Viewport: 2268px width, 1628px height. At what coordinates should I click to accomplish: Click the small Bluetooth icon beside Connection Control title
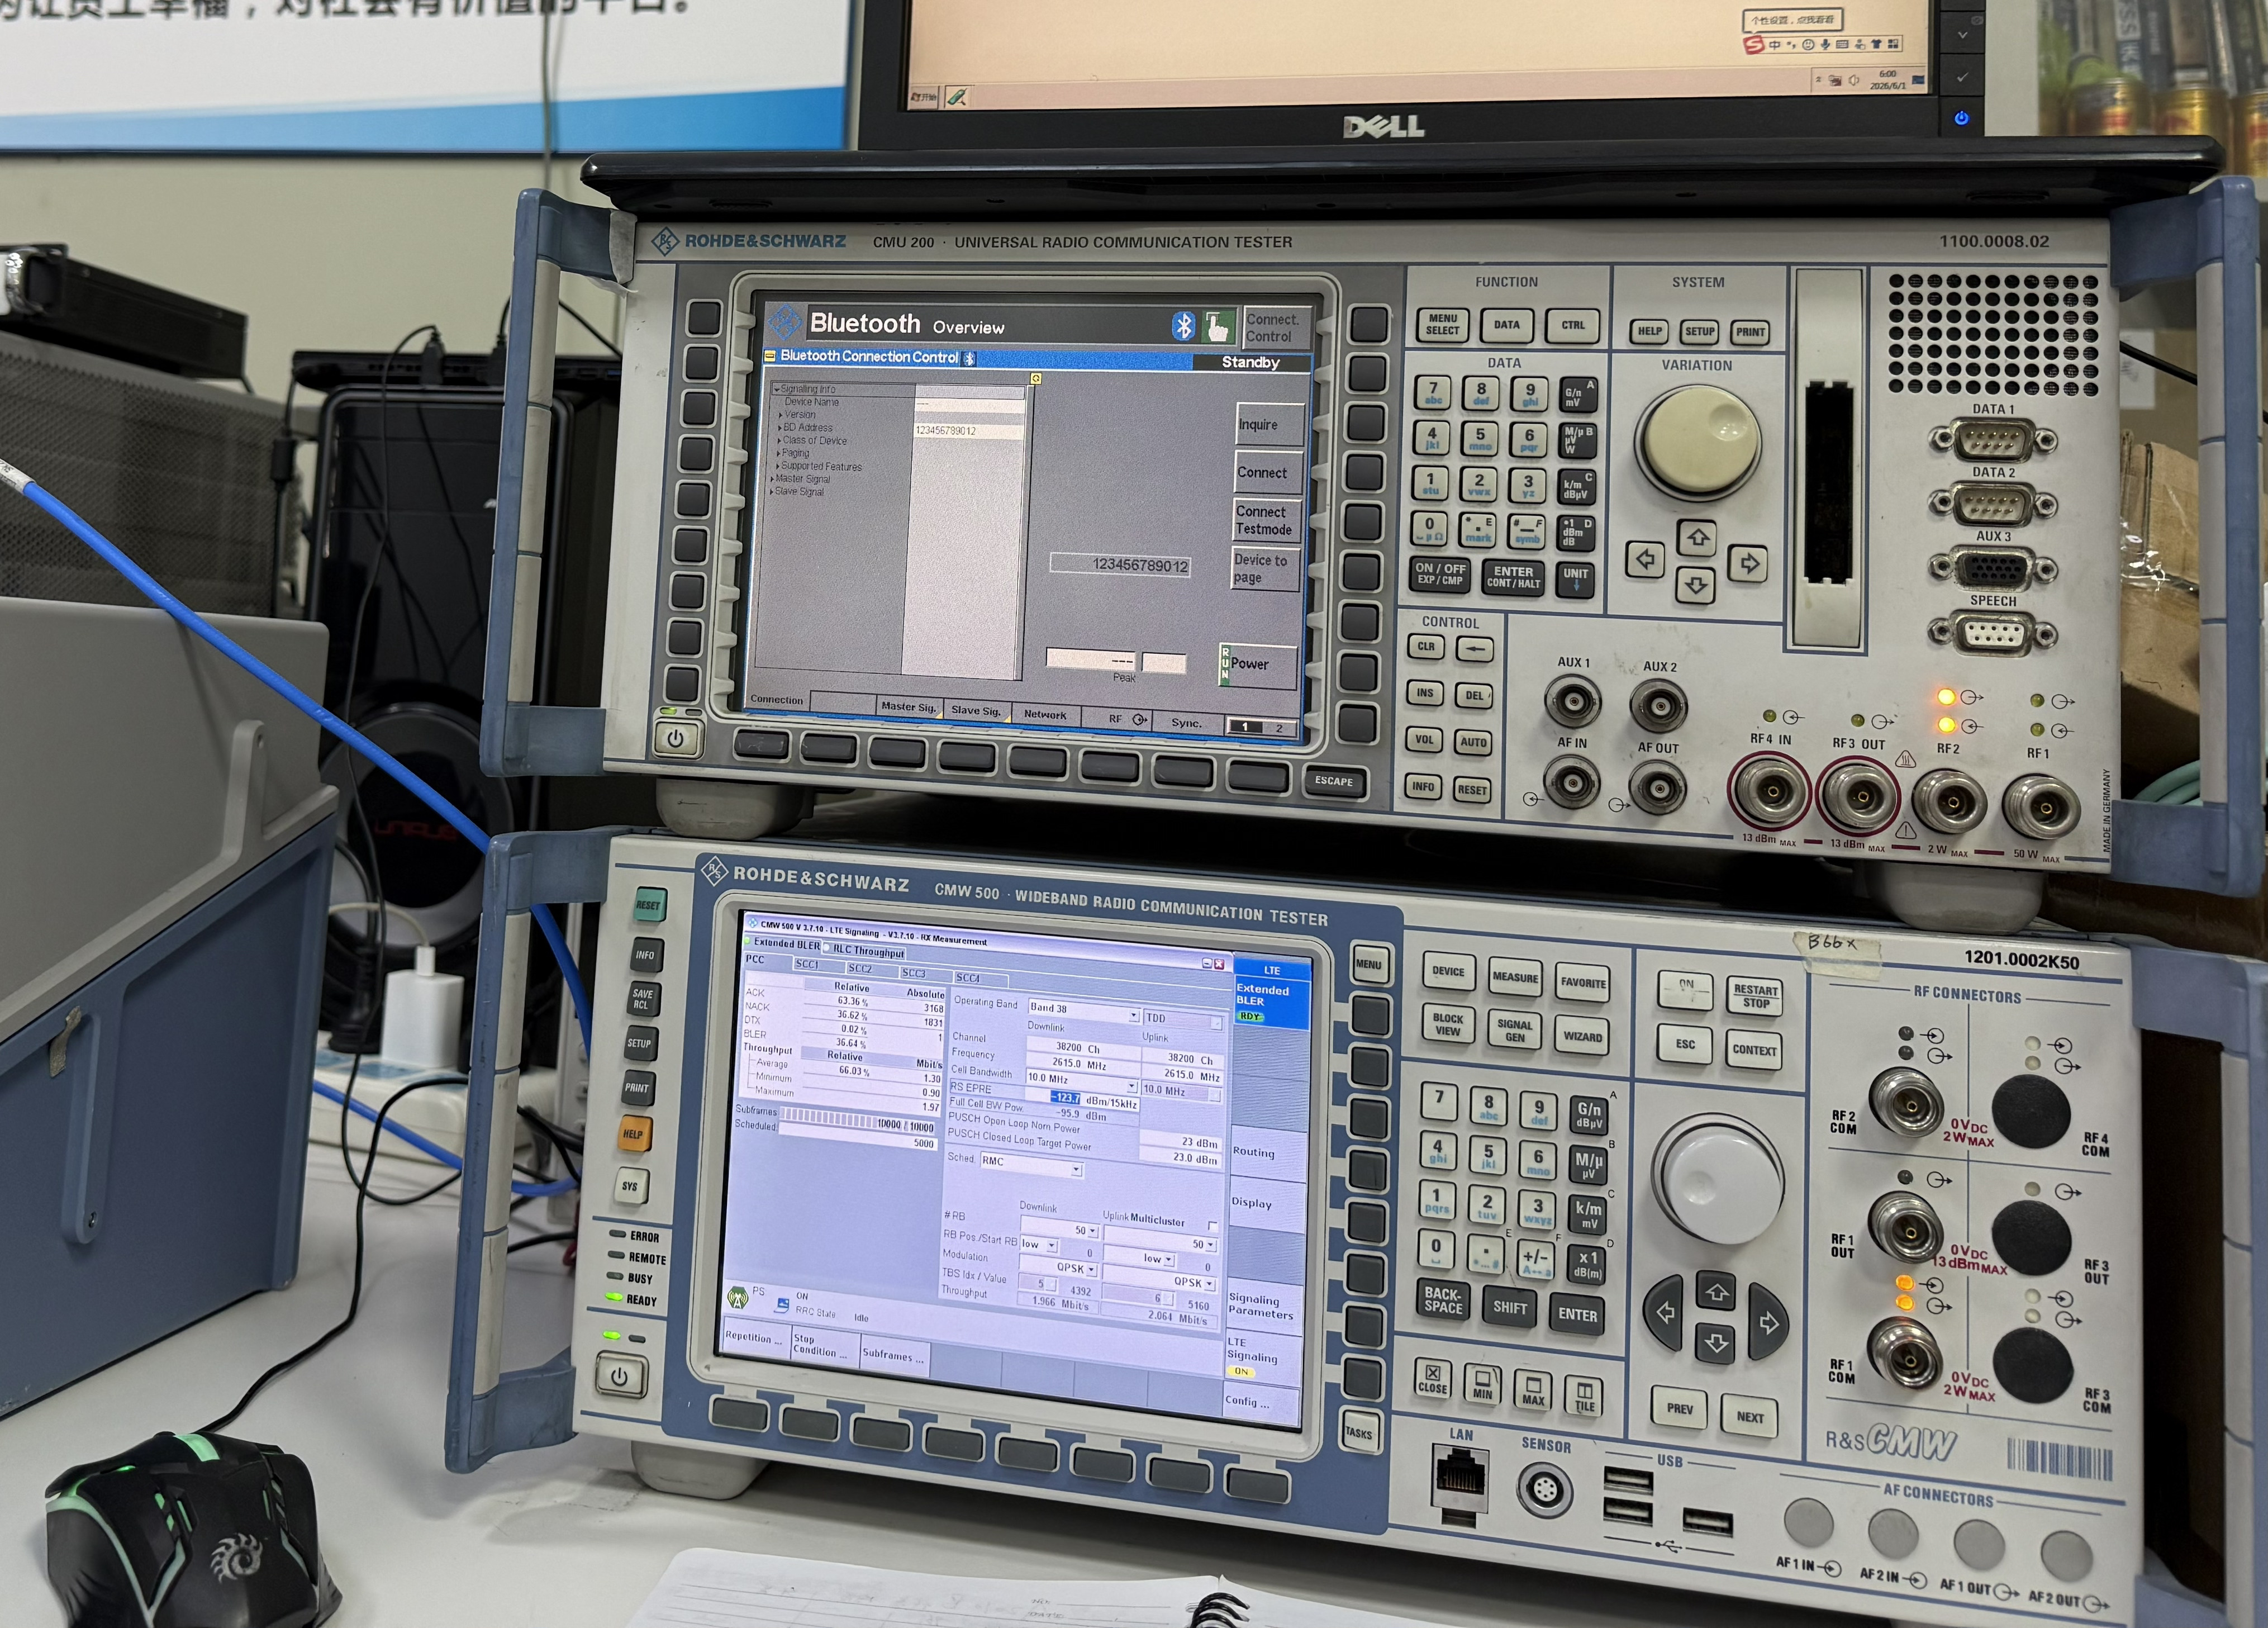click(x=969, y=358)
